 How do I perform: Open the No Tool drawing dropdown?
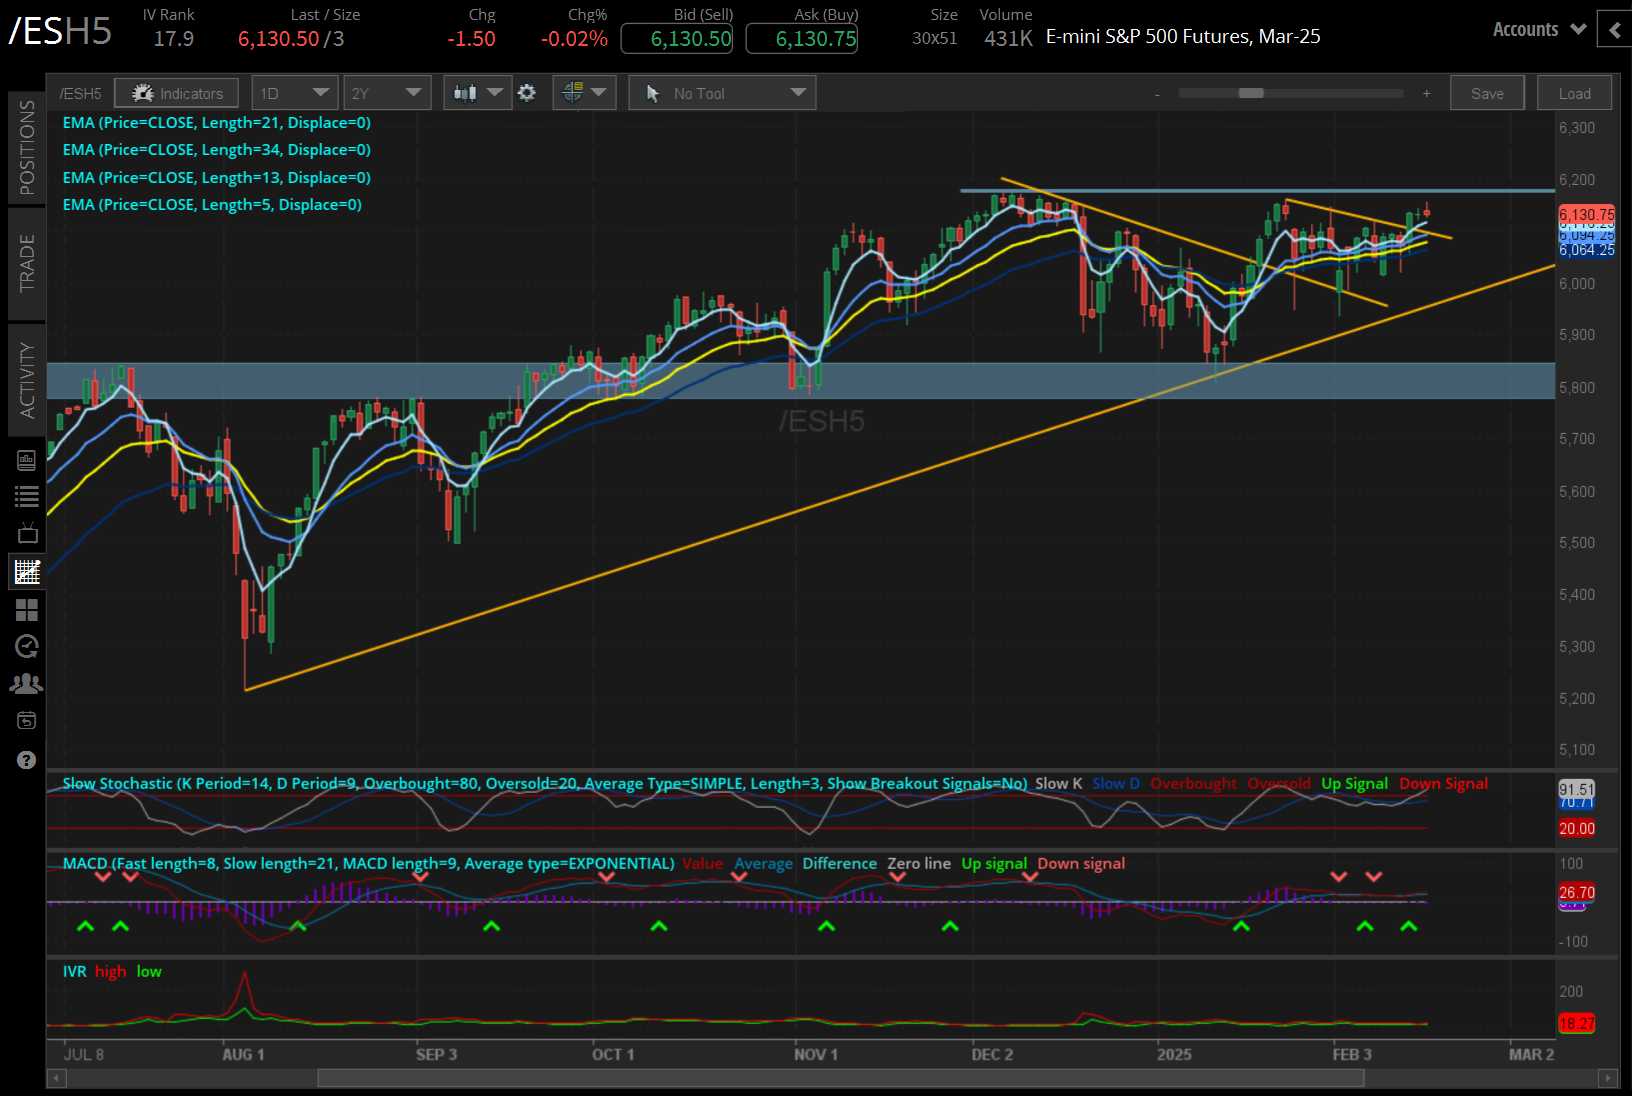pos(722,92)
